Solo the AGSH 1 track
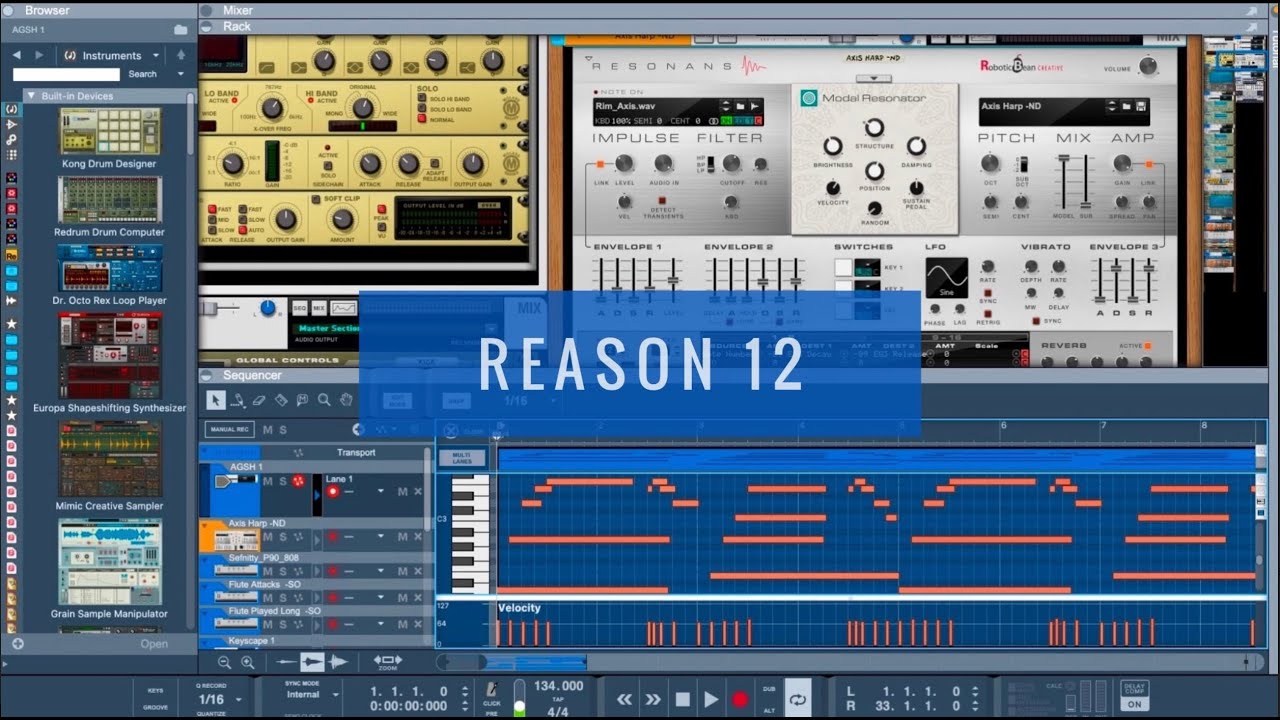 click(282, 481)
